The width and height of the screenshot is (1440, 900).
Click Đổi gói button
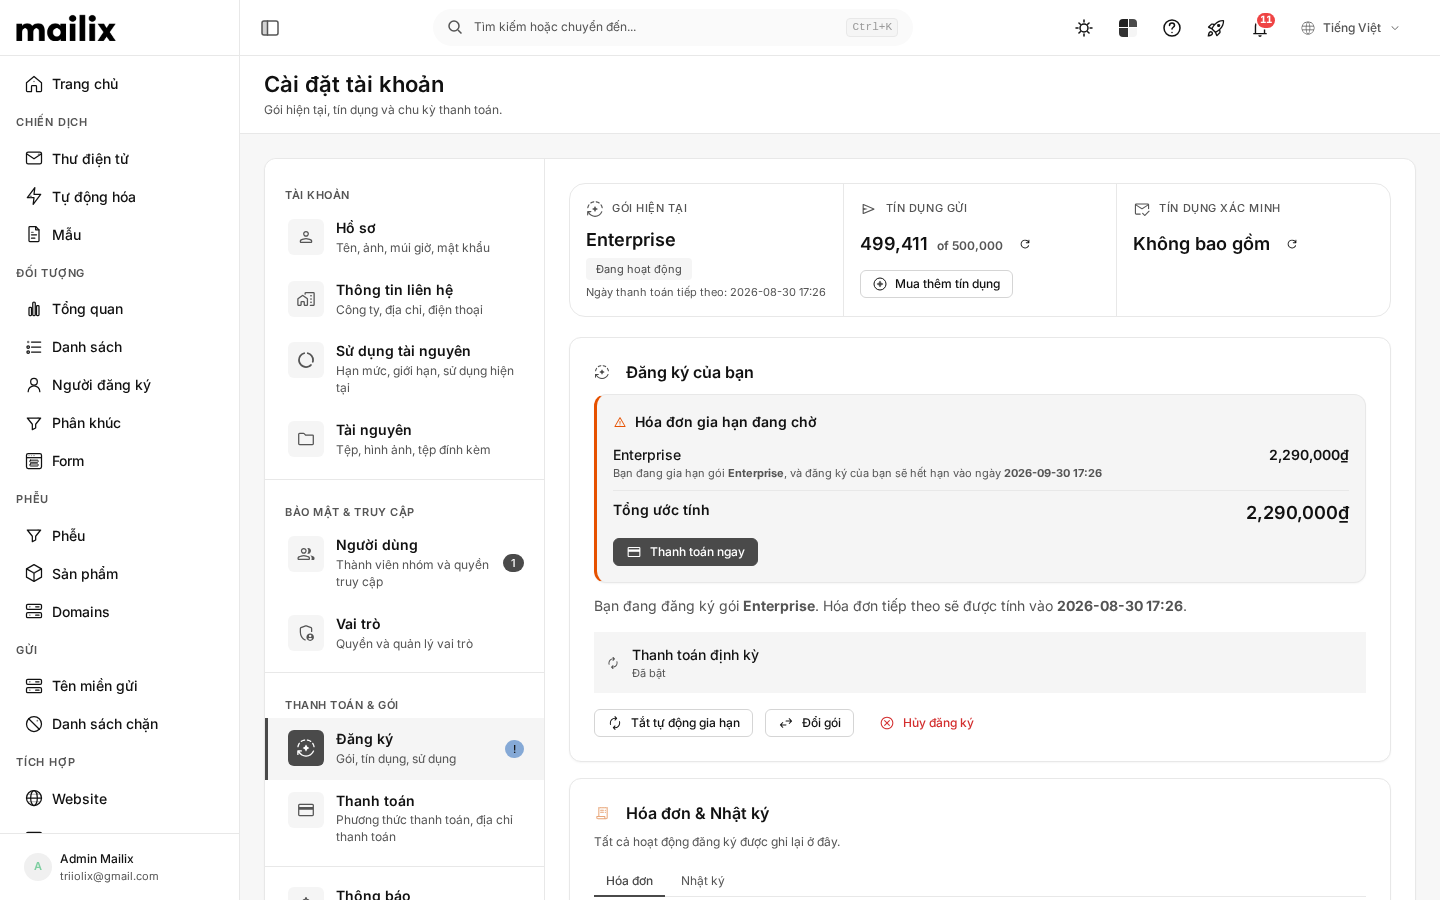[809, 723]
